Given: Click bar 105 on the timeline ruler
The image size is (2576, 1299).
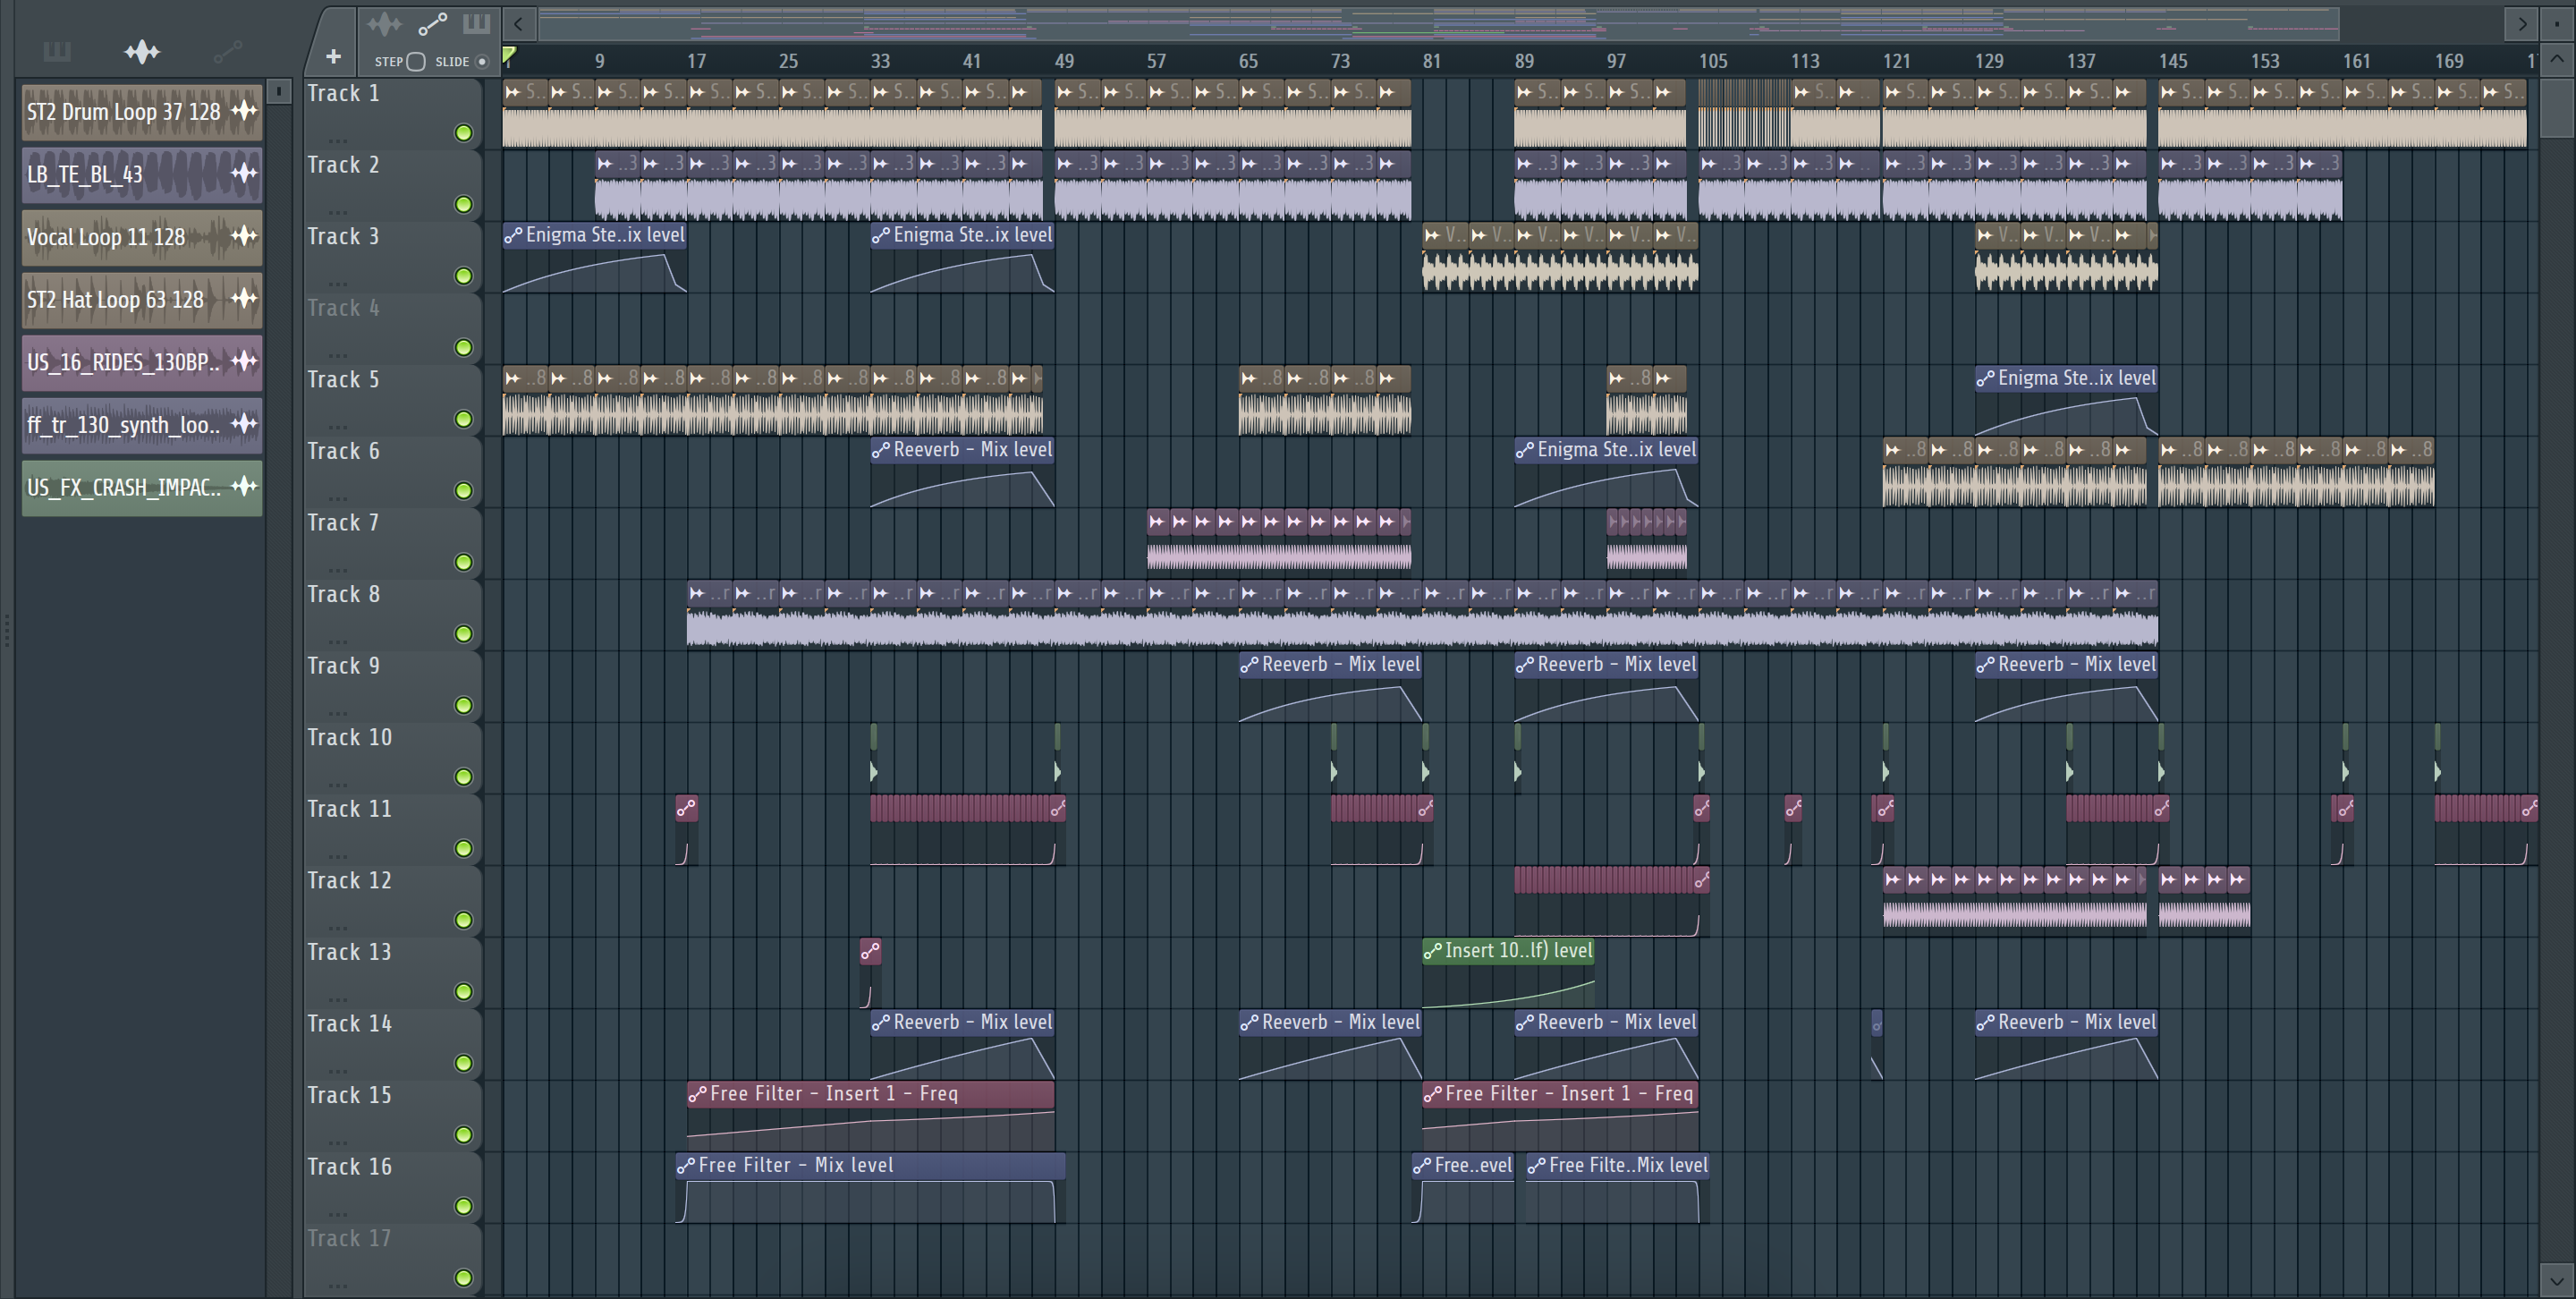Looking at the screenshot, I should [x=1712, y=61].
